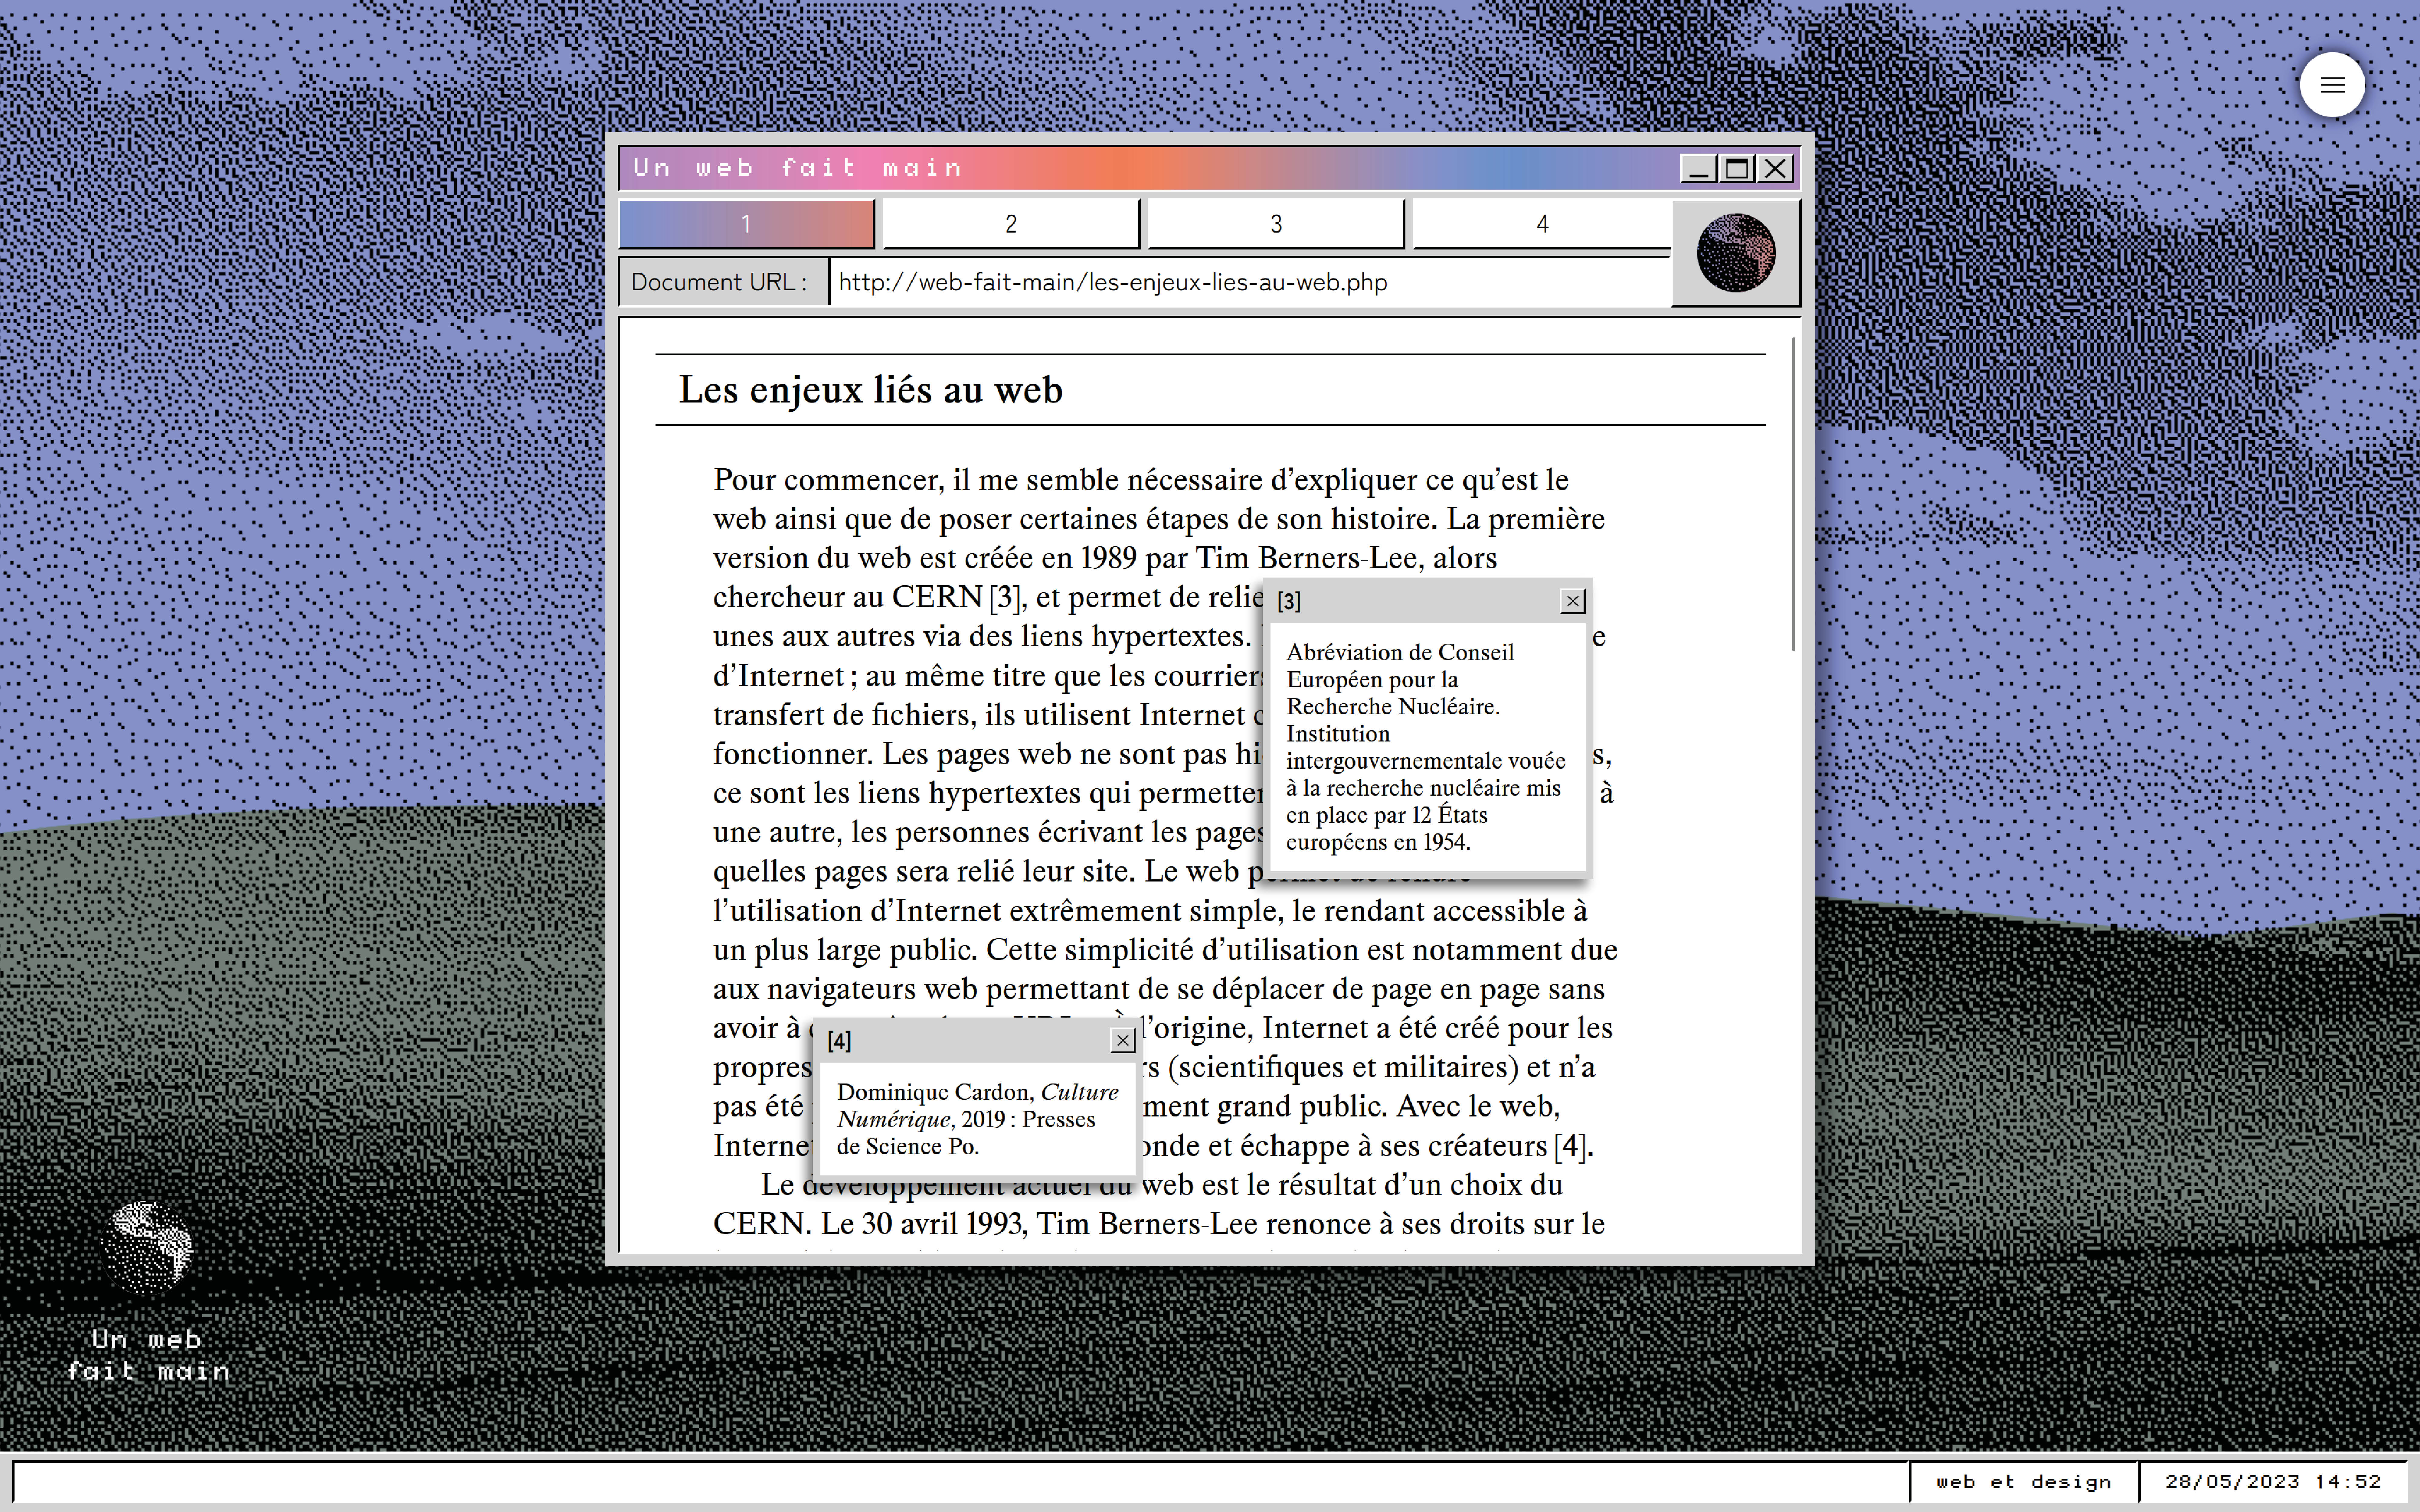Click the [3] footnote reference after CERN
Image resolution: width=2420 pixels, height=1512 pixels.
(1005, 598)
